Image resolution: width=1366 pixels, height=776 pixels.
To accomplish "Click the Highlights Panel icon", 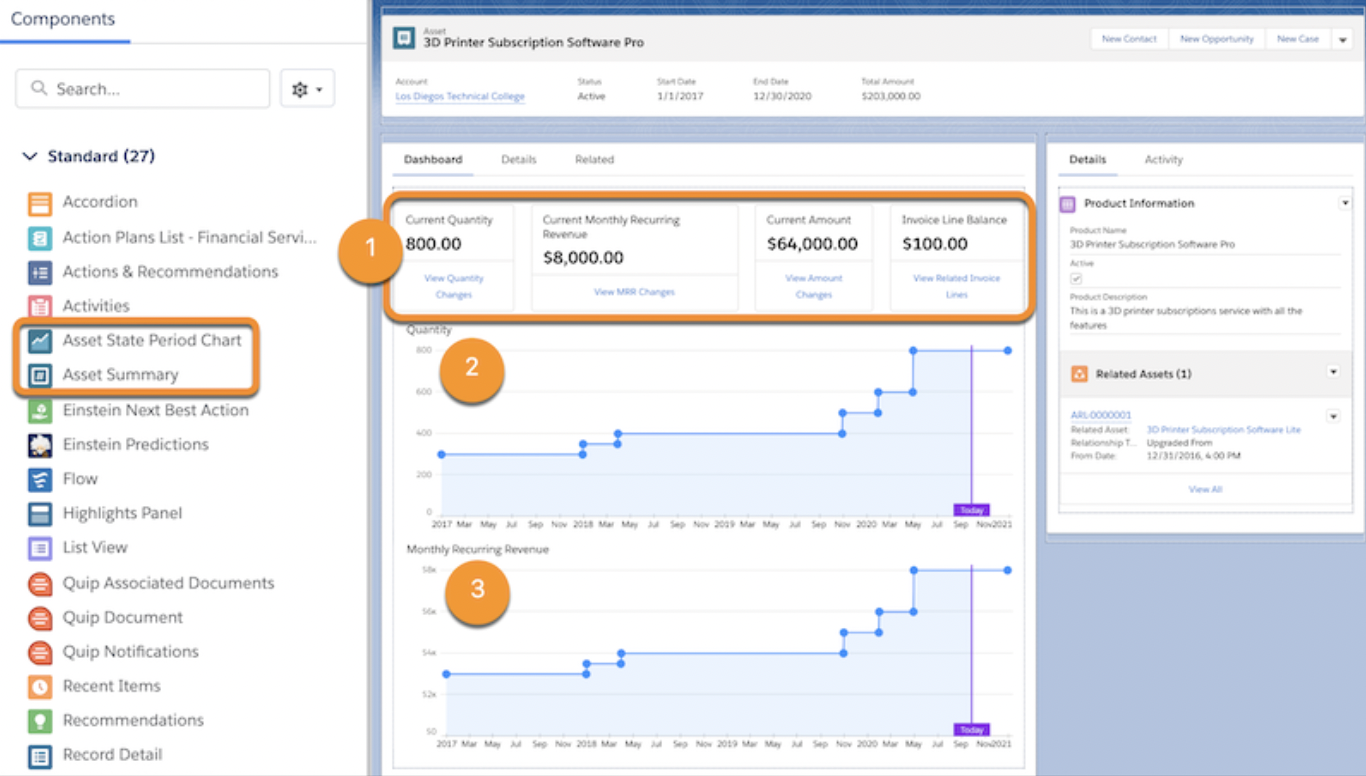I will click(x=40, y=514).
